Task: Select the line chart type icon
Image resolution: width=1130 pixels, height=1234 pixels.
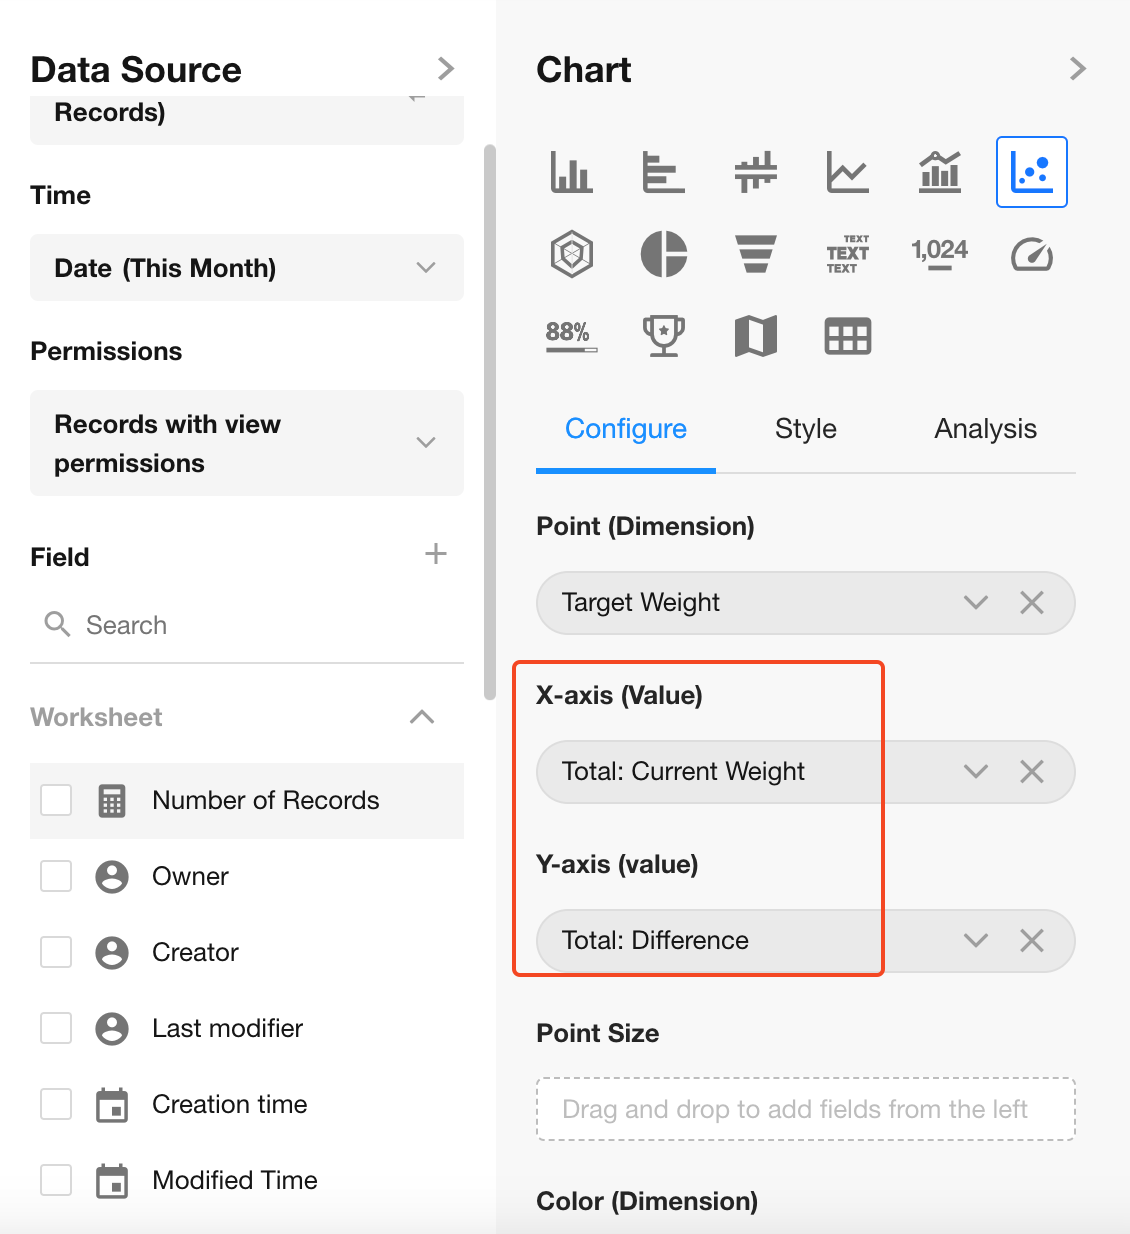Action: point(848,172)
